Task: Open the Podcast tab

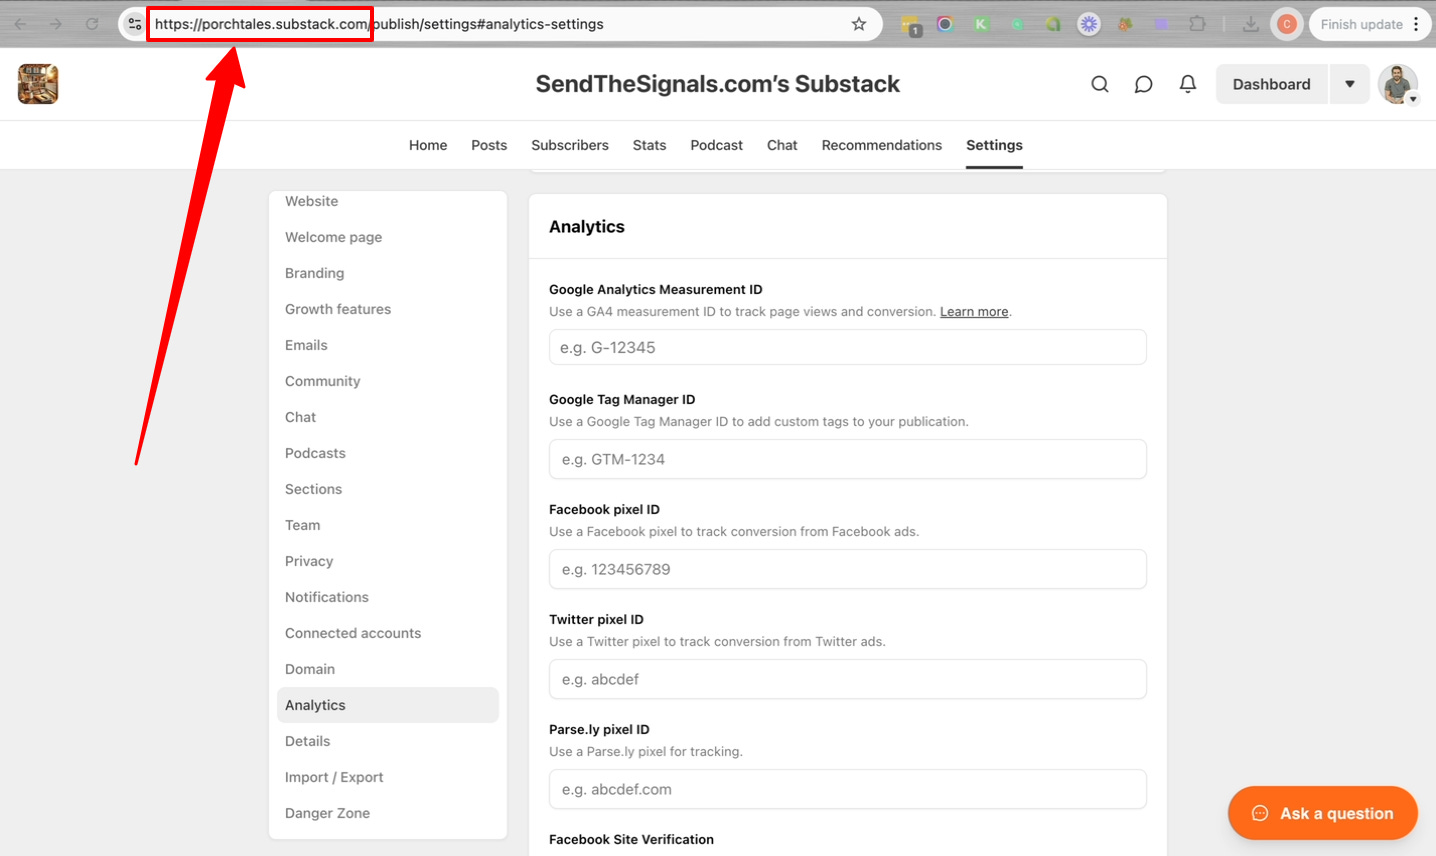Action: coord(716,145)
